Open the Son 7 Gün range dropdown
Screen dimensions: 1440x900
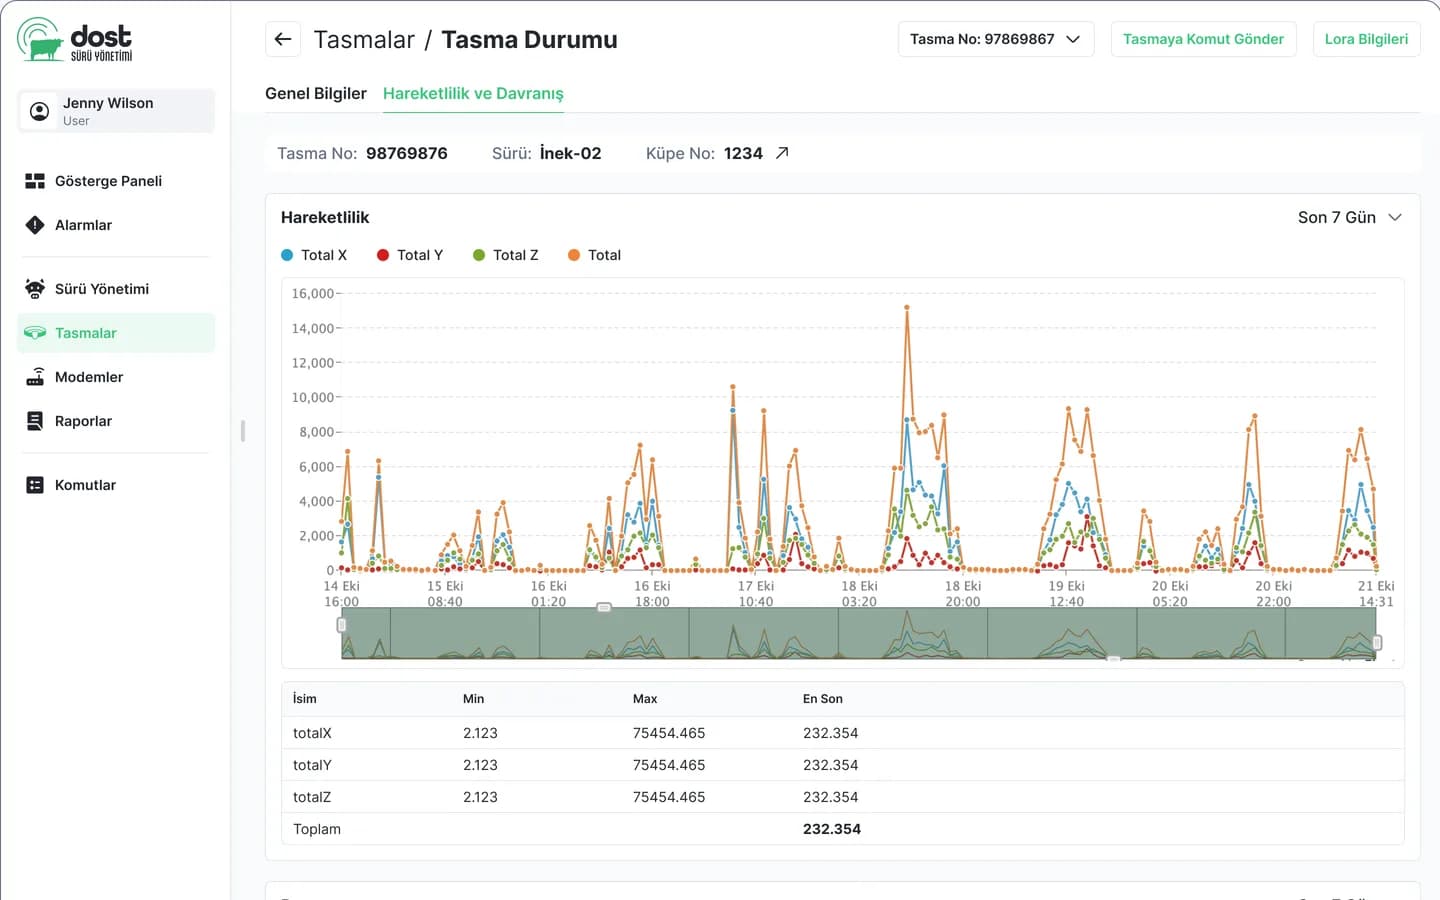[1350, 217]
